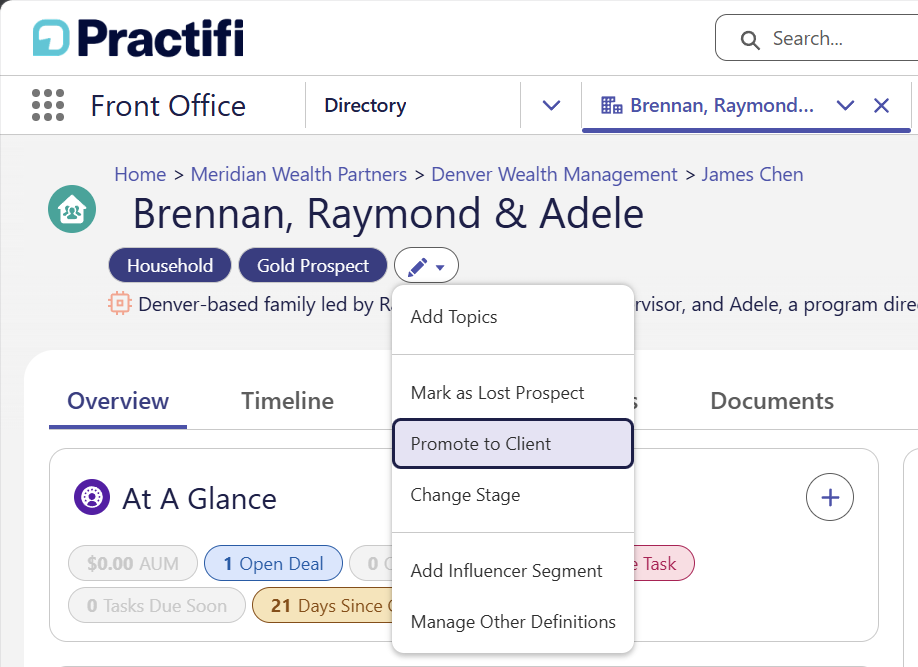Go to Home breadcrumb link
This screenshot has width=918, height=667.
[x=141, y=175]
